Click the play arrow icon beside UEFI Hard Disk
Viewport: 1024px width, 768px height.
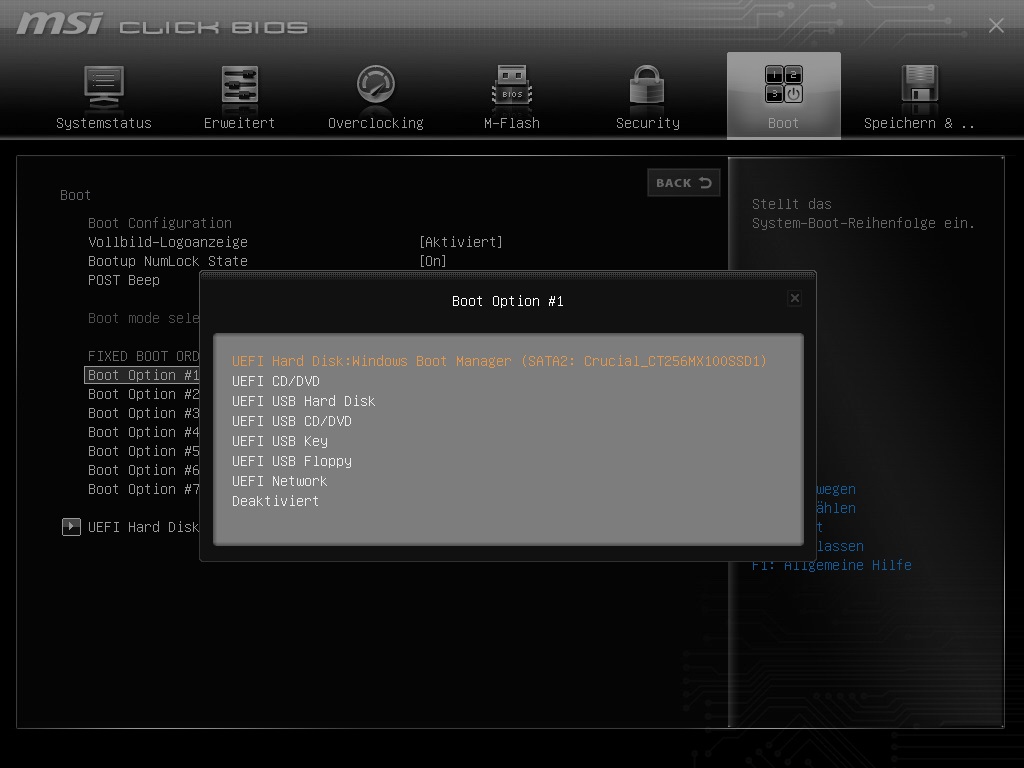tap(71, 526)
